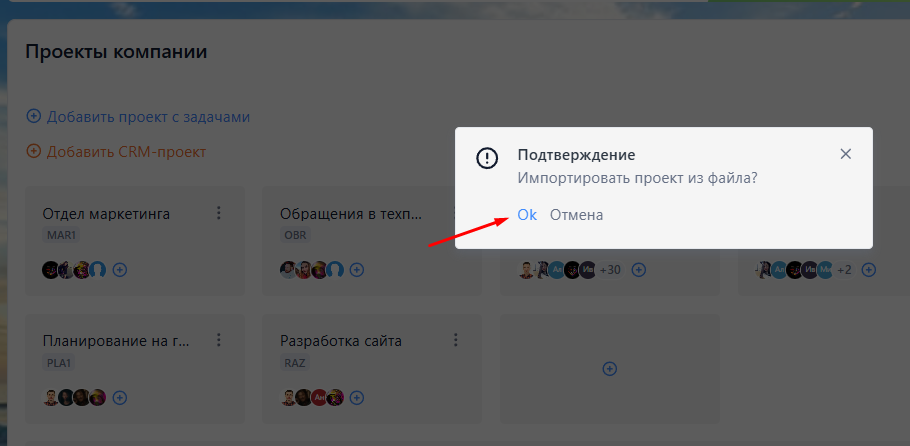Open three-dot menu for Разработка сайта
Image resolution: width=910 pixels, height=446 pixels.
point(456,341)
